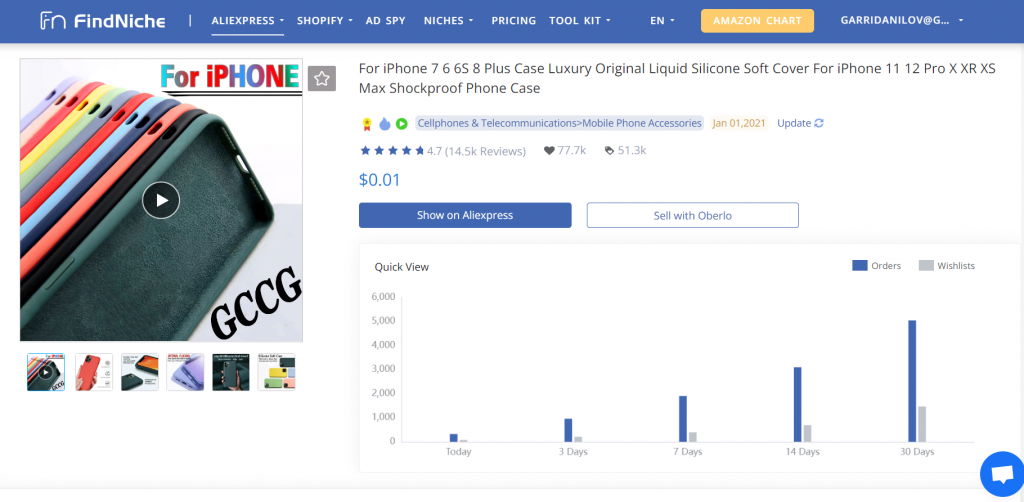The image size is (1024, 502).
Task: Click the product title text
Action: point(677,78)
